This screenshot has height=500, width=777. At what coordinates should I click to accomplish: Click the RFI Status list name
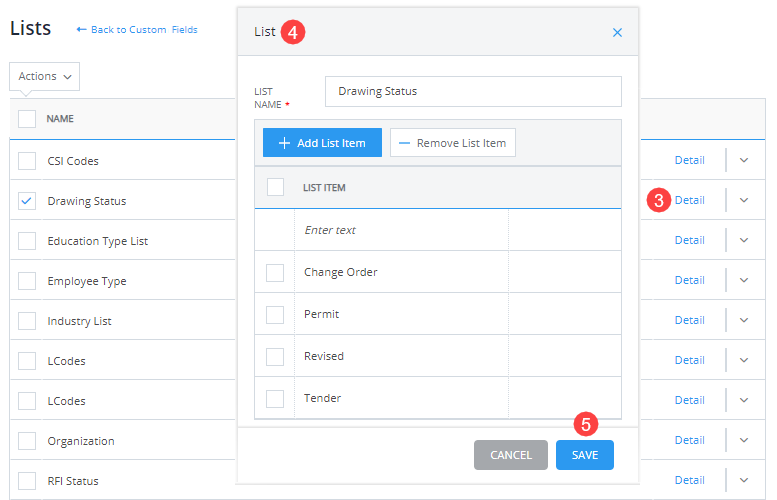[x=73, y=481]
